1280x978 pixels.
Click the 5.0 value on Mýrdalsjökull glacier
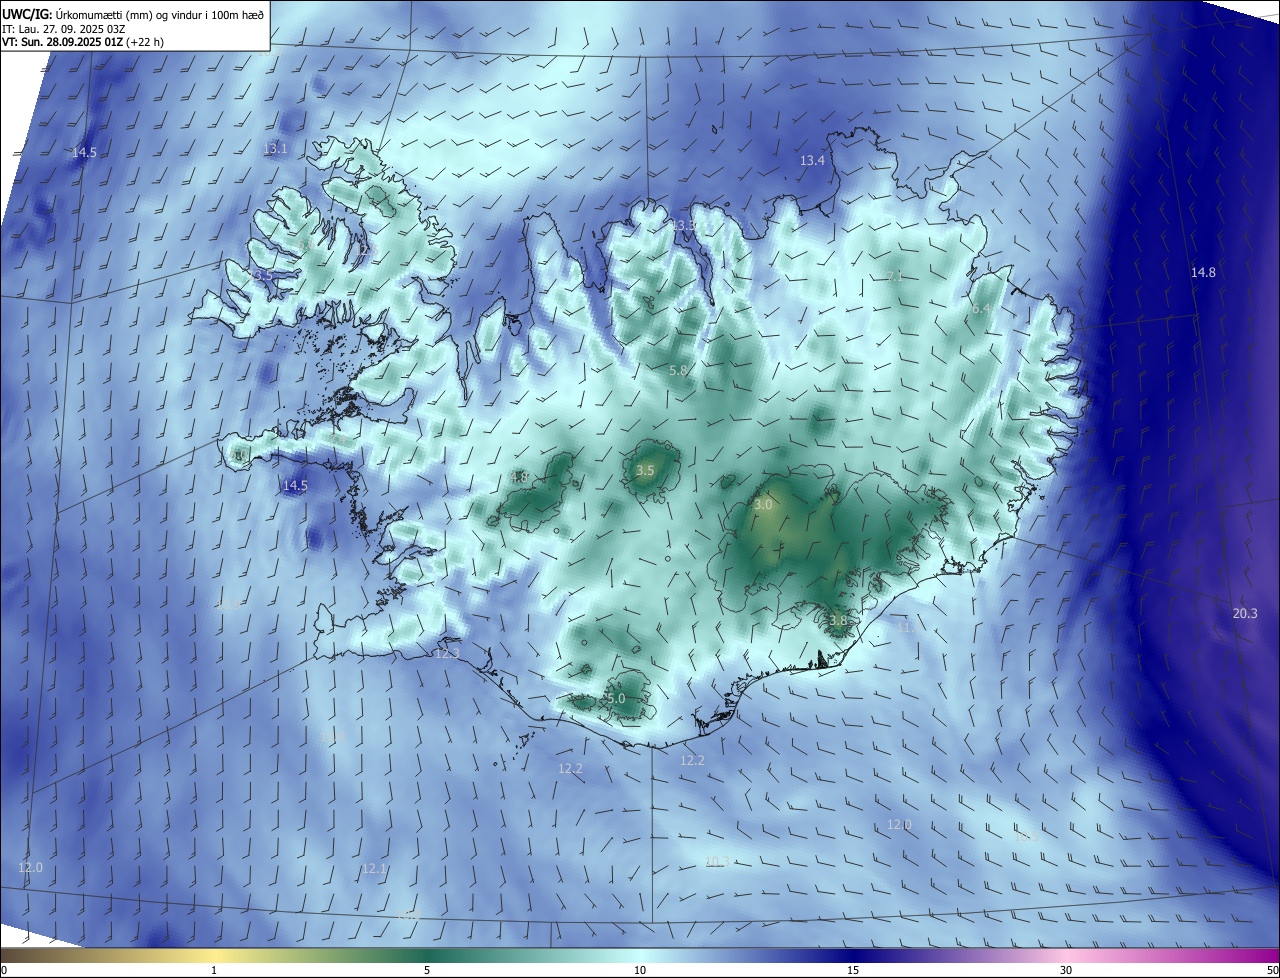[x=616, y=698]
